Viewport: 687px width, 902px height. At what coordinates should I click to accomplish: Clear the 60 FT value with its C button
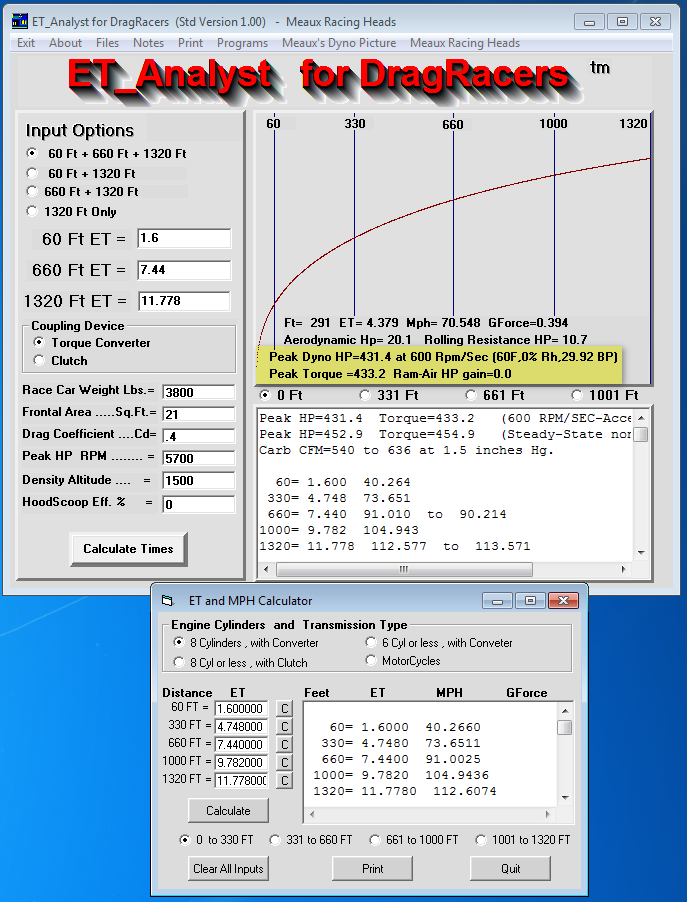pyautogui.click(x=284, y=708)
